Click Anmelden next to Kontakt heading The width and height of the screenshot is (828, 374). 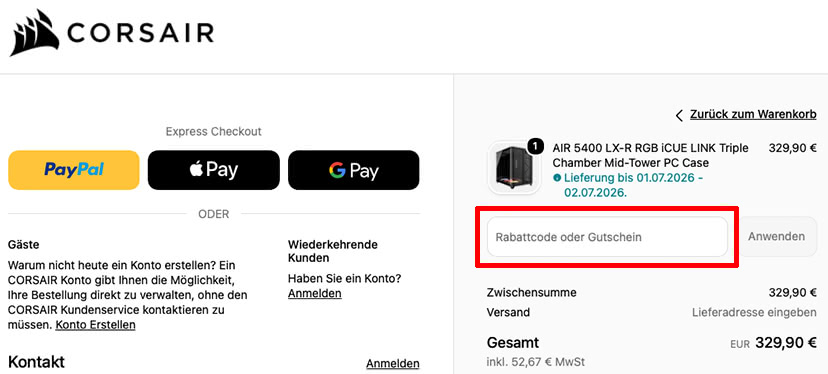pos(393,363)
